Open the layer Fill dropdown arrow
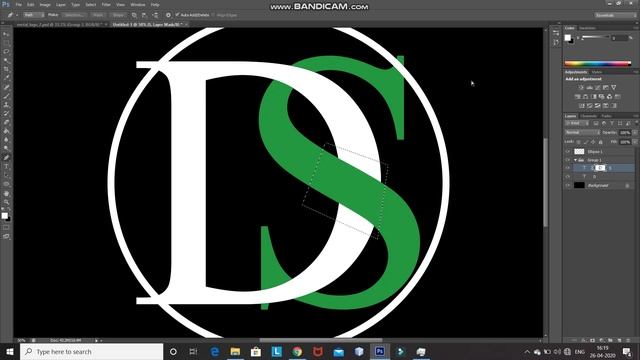 tap(635, 142)
